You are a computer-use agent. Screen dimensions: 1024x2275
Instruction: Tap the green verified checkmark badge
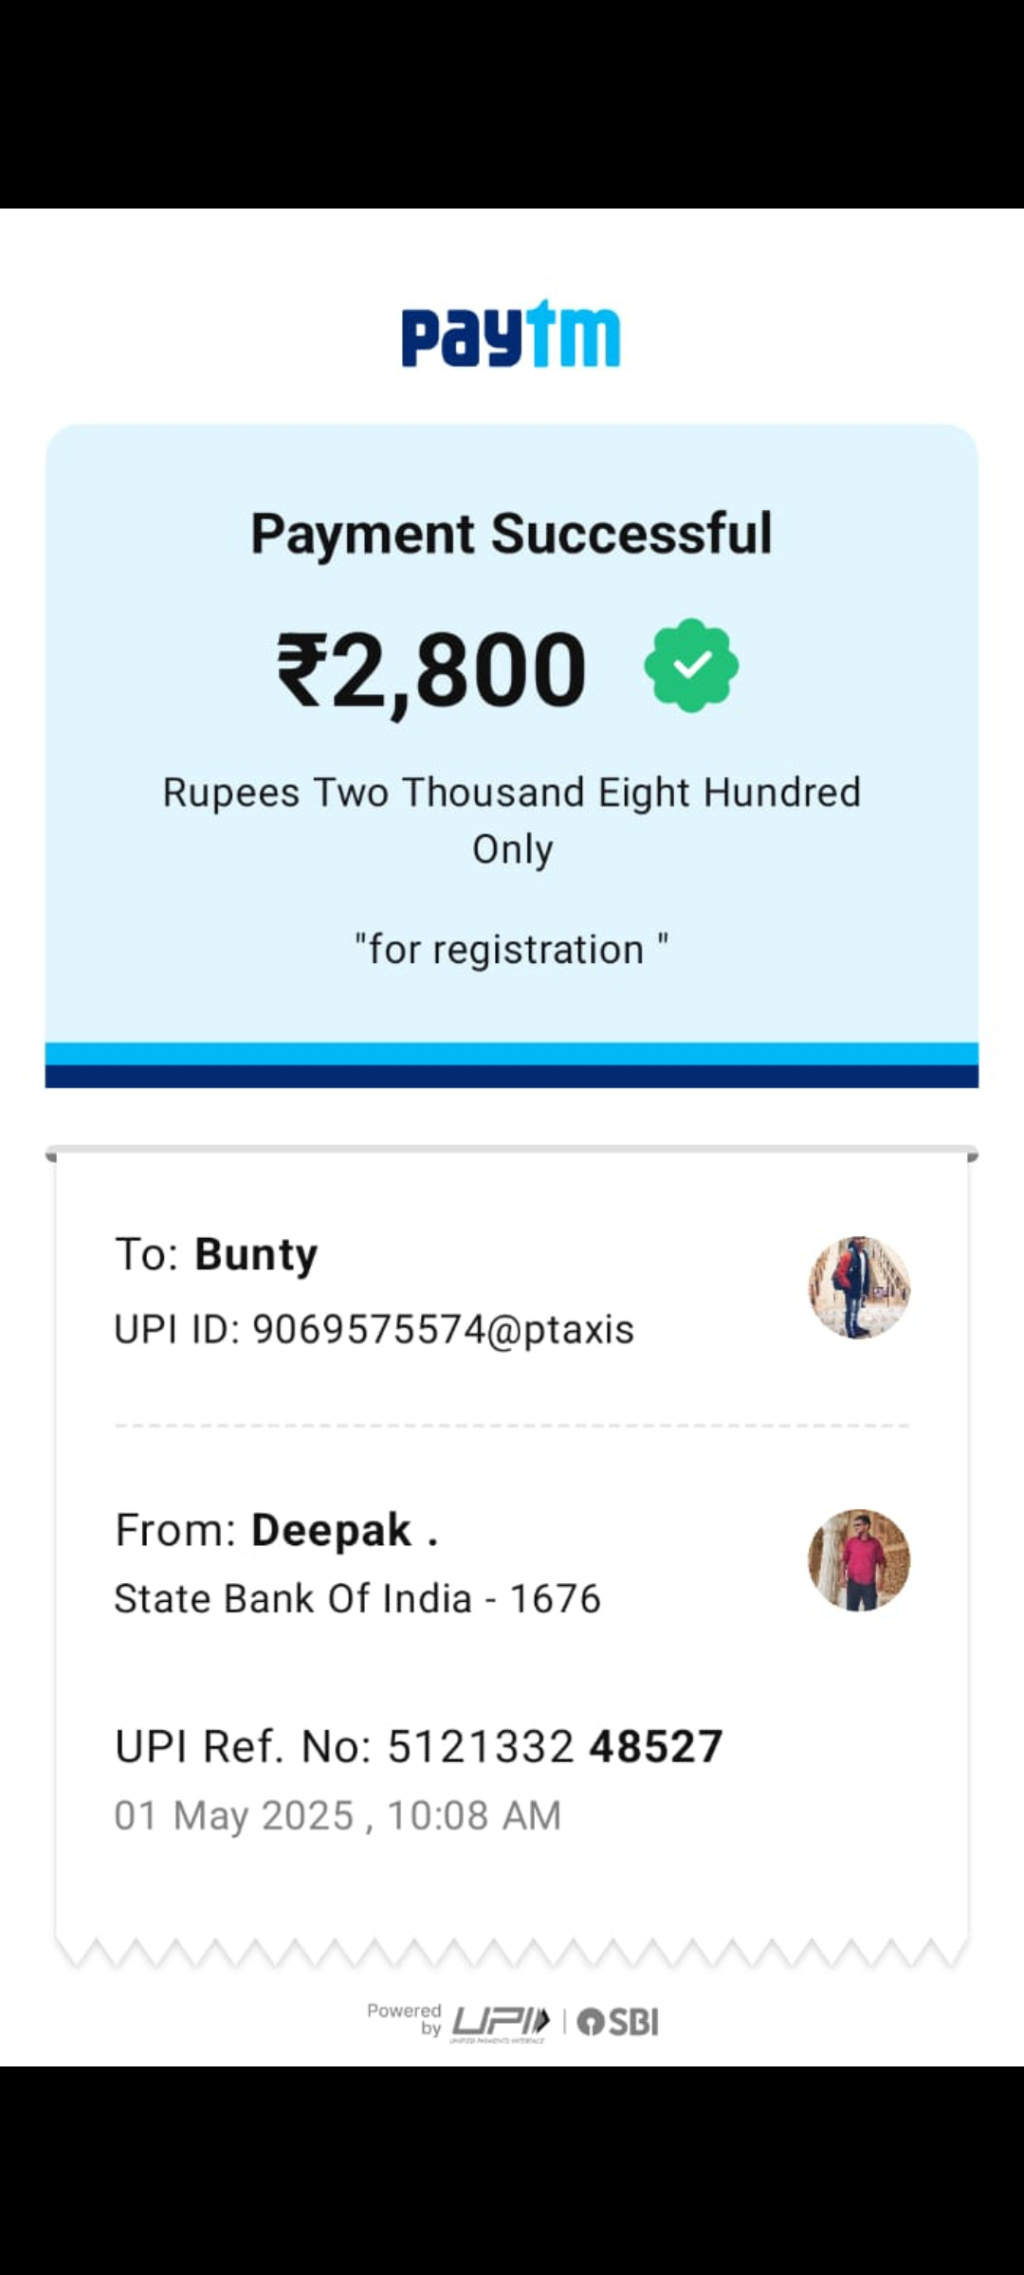click(691, 666)
